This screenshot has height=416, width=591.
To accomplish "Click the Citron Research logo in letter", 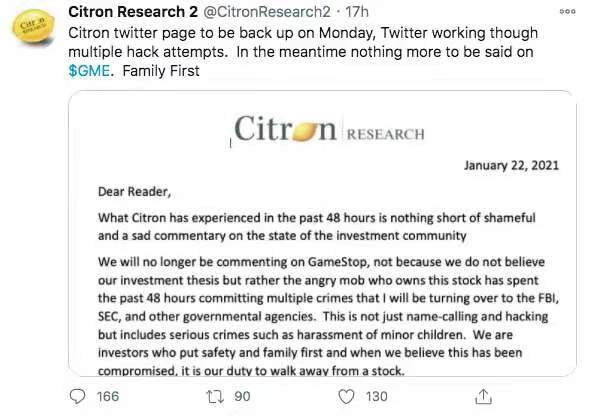I will point(329,129).
